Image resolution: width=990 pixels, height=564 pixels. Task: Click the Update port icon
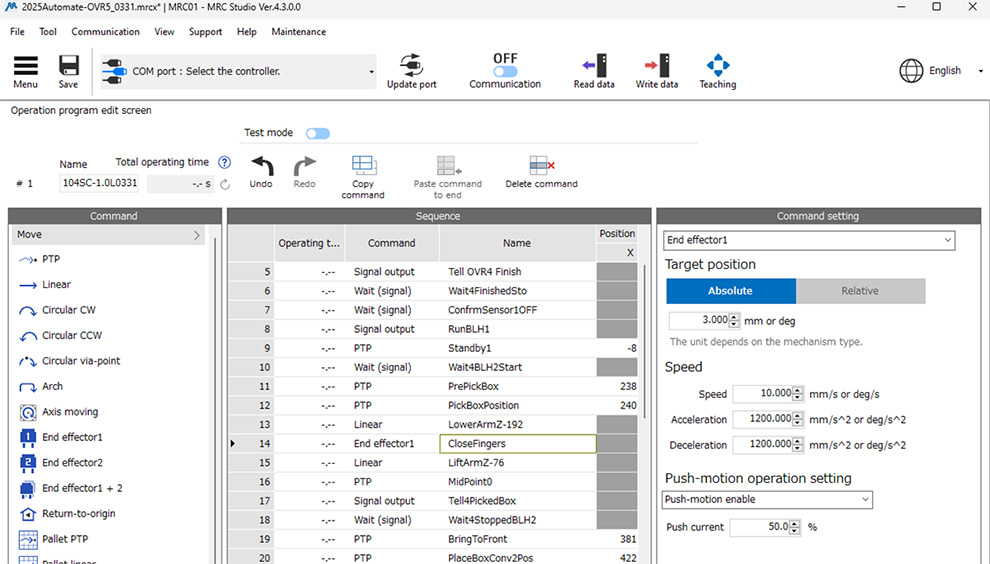pyautogui.click(x=412, y=65)
